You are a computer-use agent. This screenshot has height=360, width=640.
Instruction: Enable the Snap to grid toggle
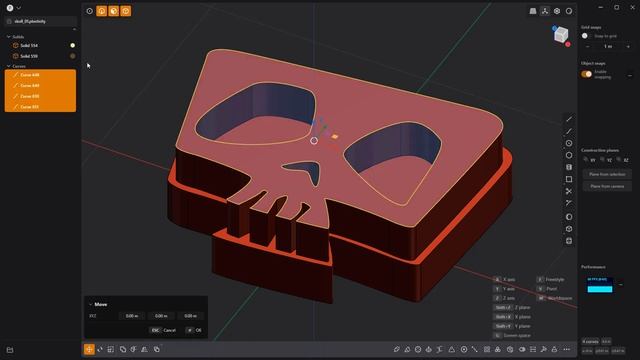(x=586, y=36)
